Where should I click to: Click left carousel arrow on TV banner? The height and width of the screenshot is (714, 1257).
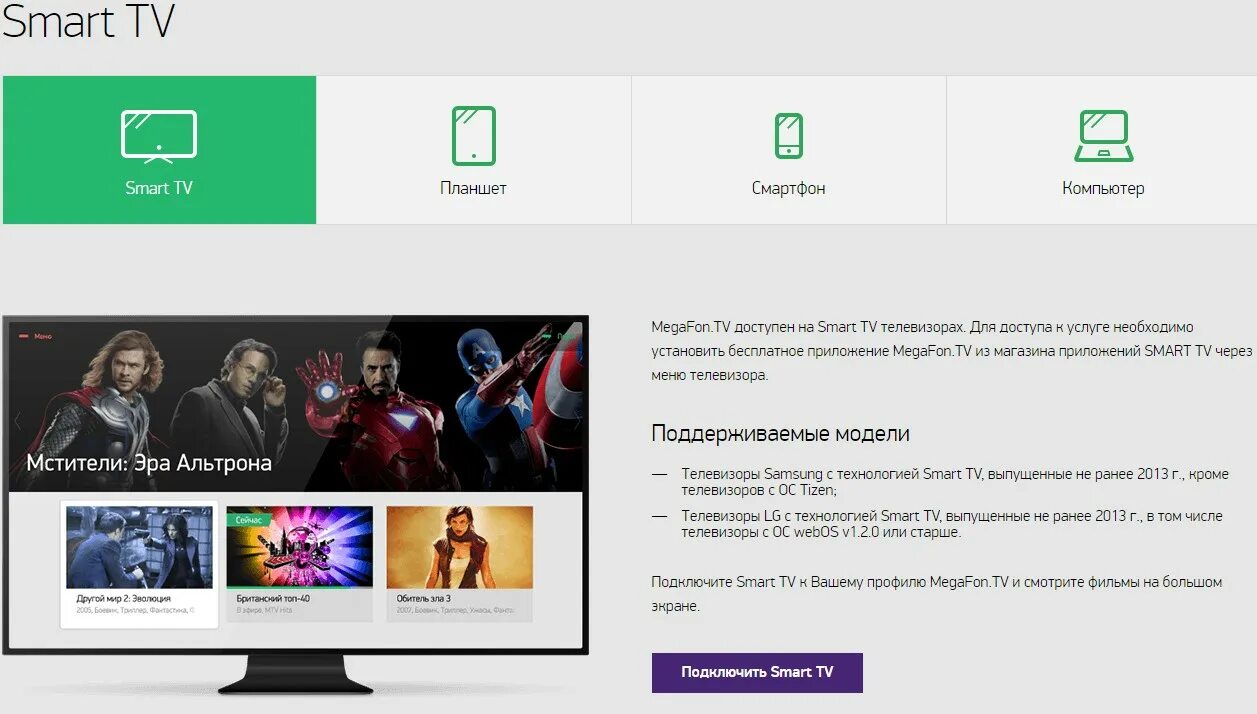[x=17, y=421]
